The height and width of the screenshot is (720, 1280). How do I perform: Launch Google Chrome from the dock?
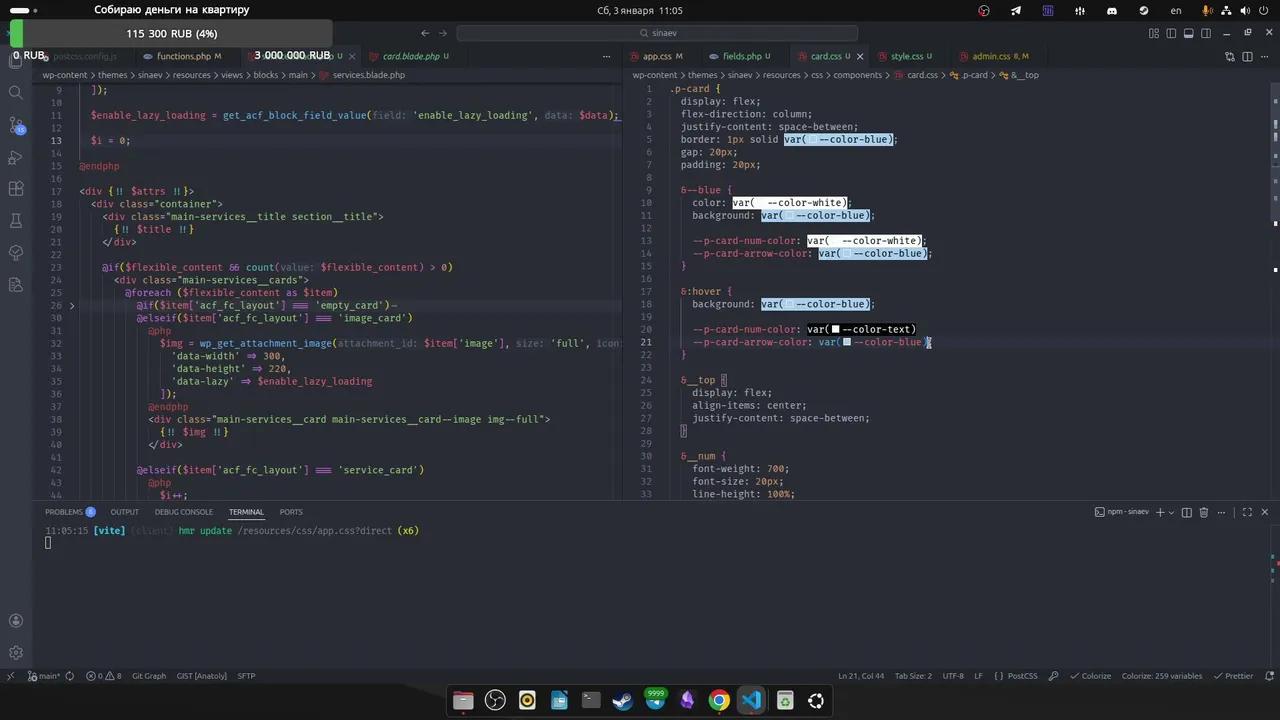point(719,701)
